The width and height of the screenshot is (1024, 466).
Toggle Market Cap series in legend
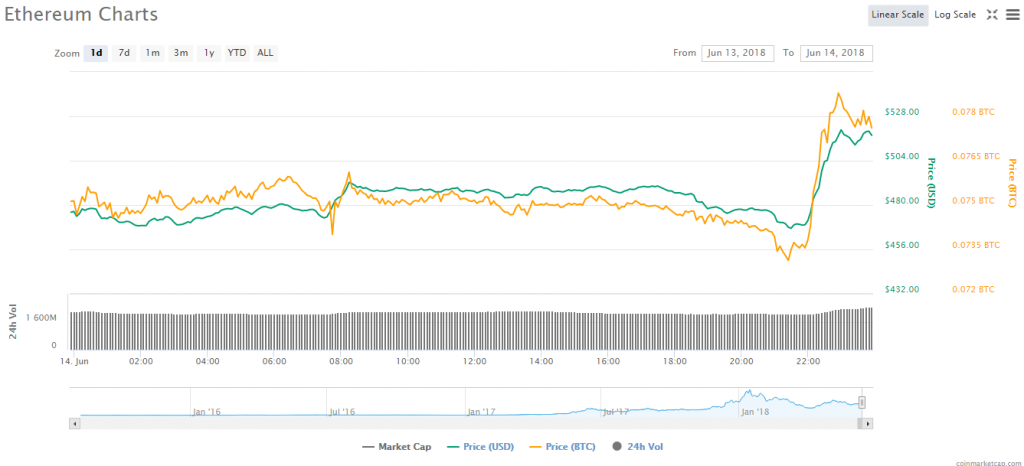396,447
